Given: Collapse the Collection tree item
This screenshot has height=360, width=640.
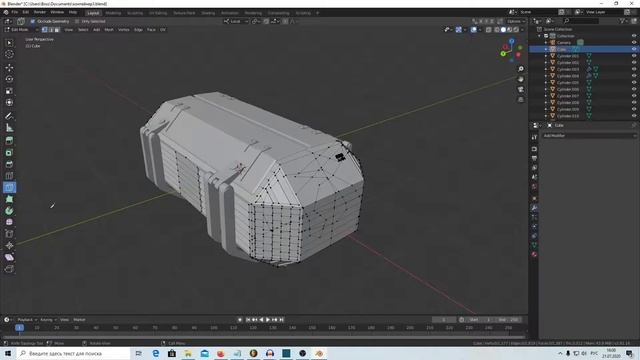Looking at the screenshot, I should (540, 36).
